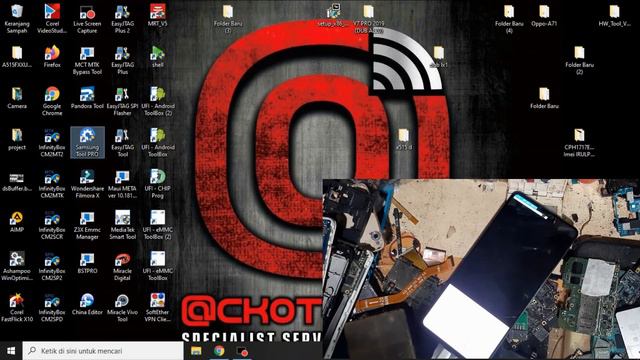The height and width of the screenshot is (360, 640).
Task: Open the Folder Baru (2) folder
Action: point(580,60)
